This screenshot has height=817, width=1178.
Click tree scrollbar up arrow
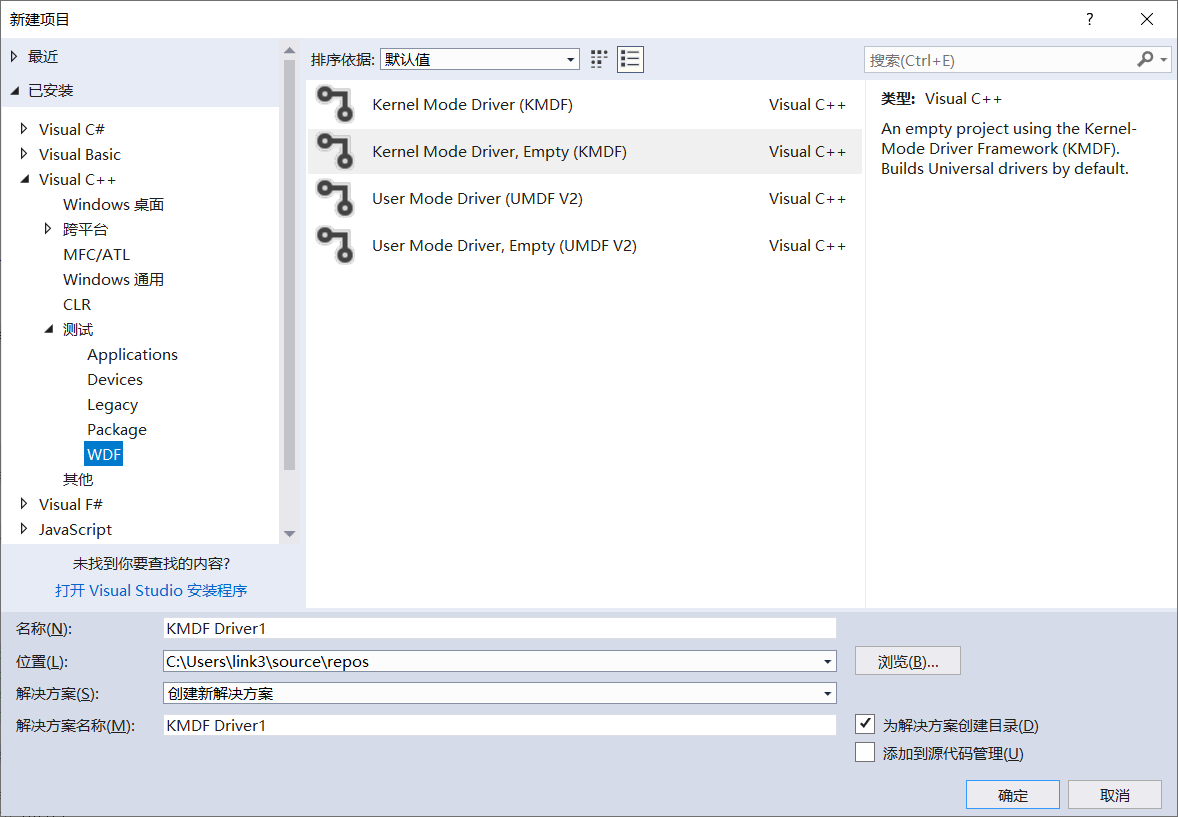tap(289, 51)
